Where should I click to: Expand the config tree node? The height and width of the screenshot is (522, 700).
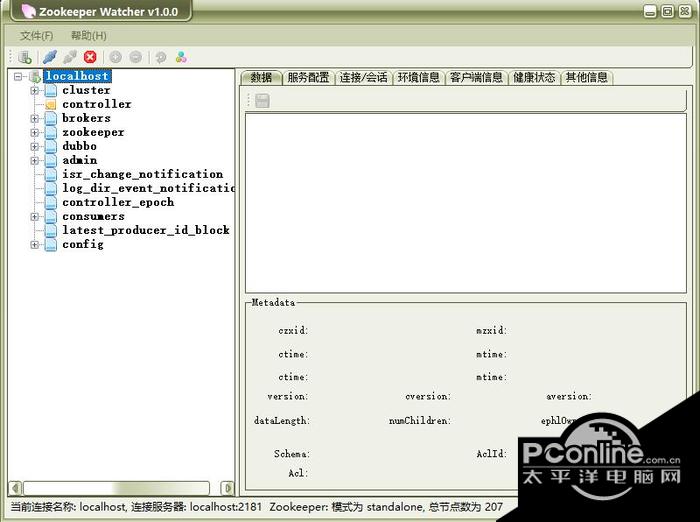(34, 245)
